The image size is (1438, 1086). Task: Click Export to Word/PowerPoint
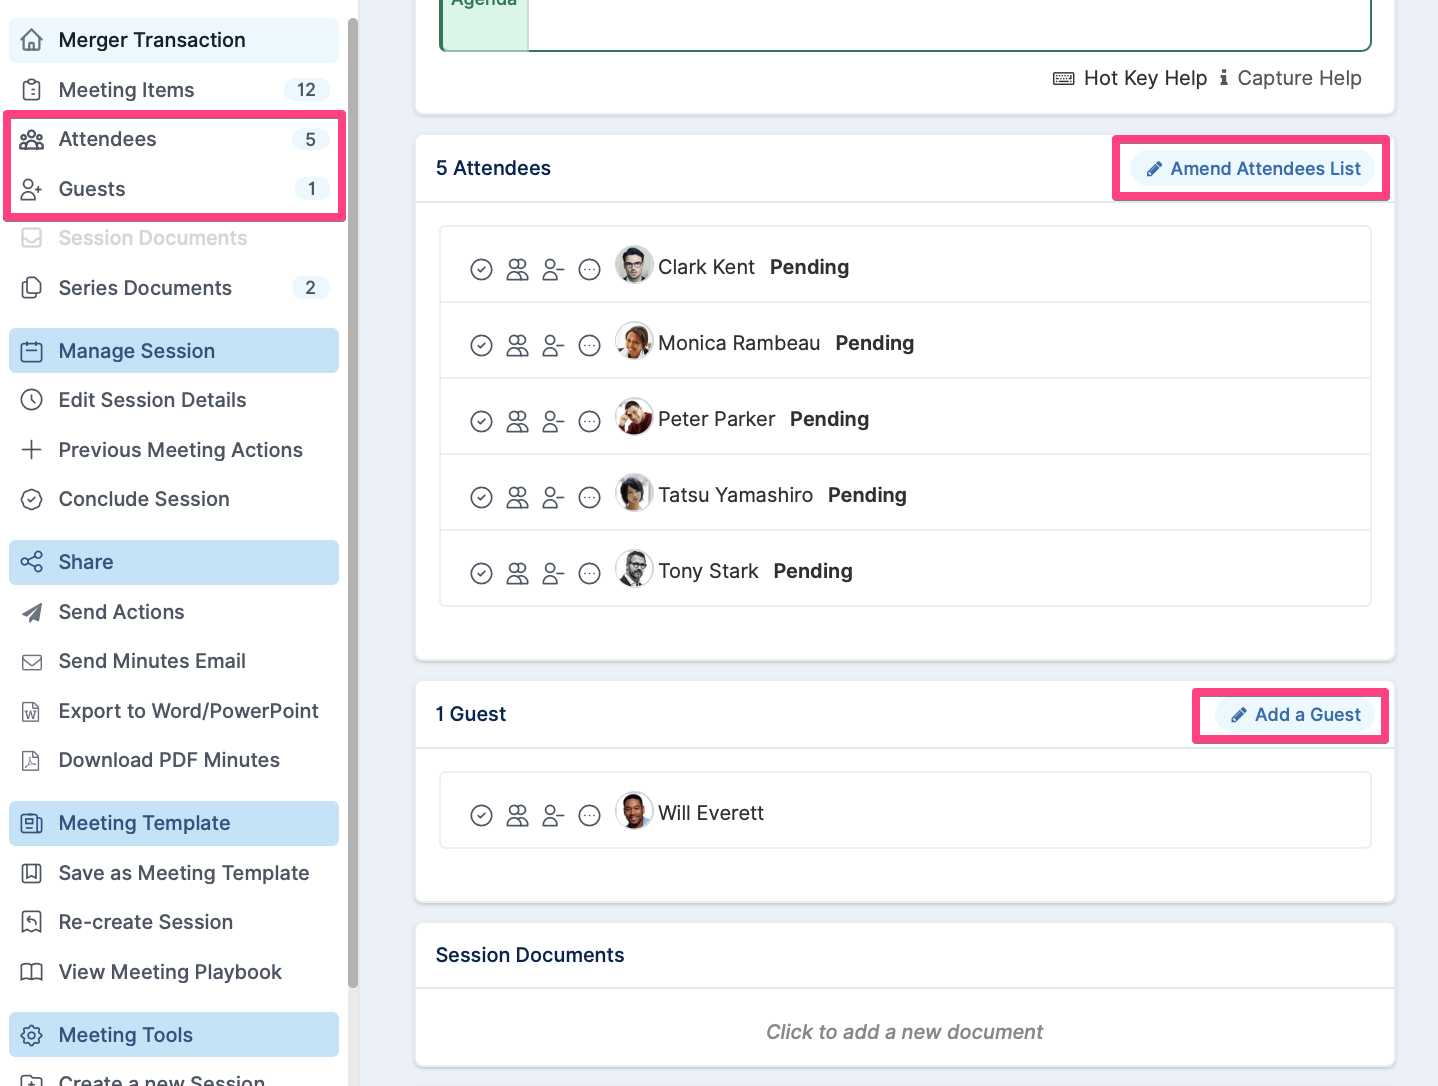pyautogui.click(x=174, y=711)
